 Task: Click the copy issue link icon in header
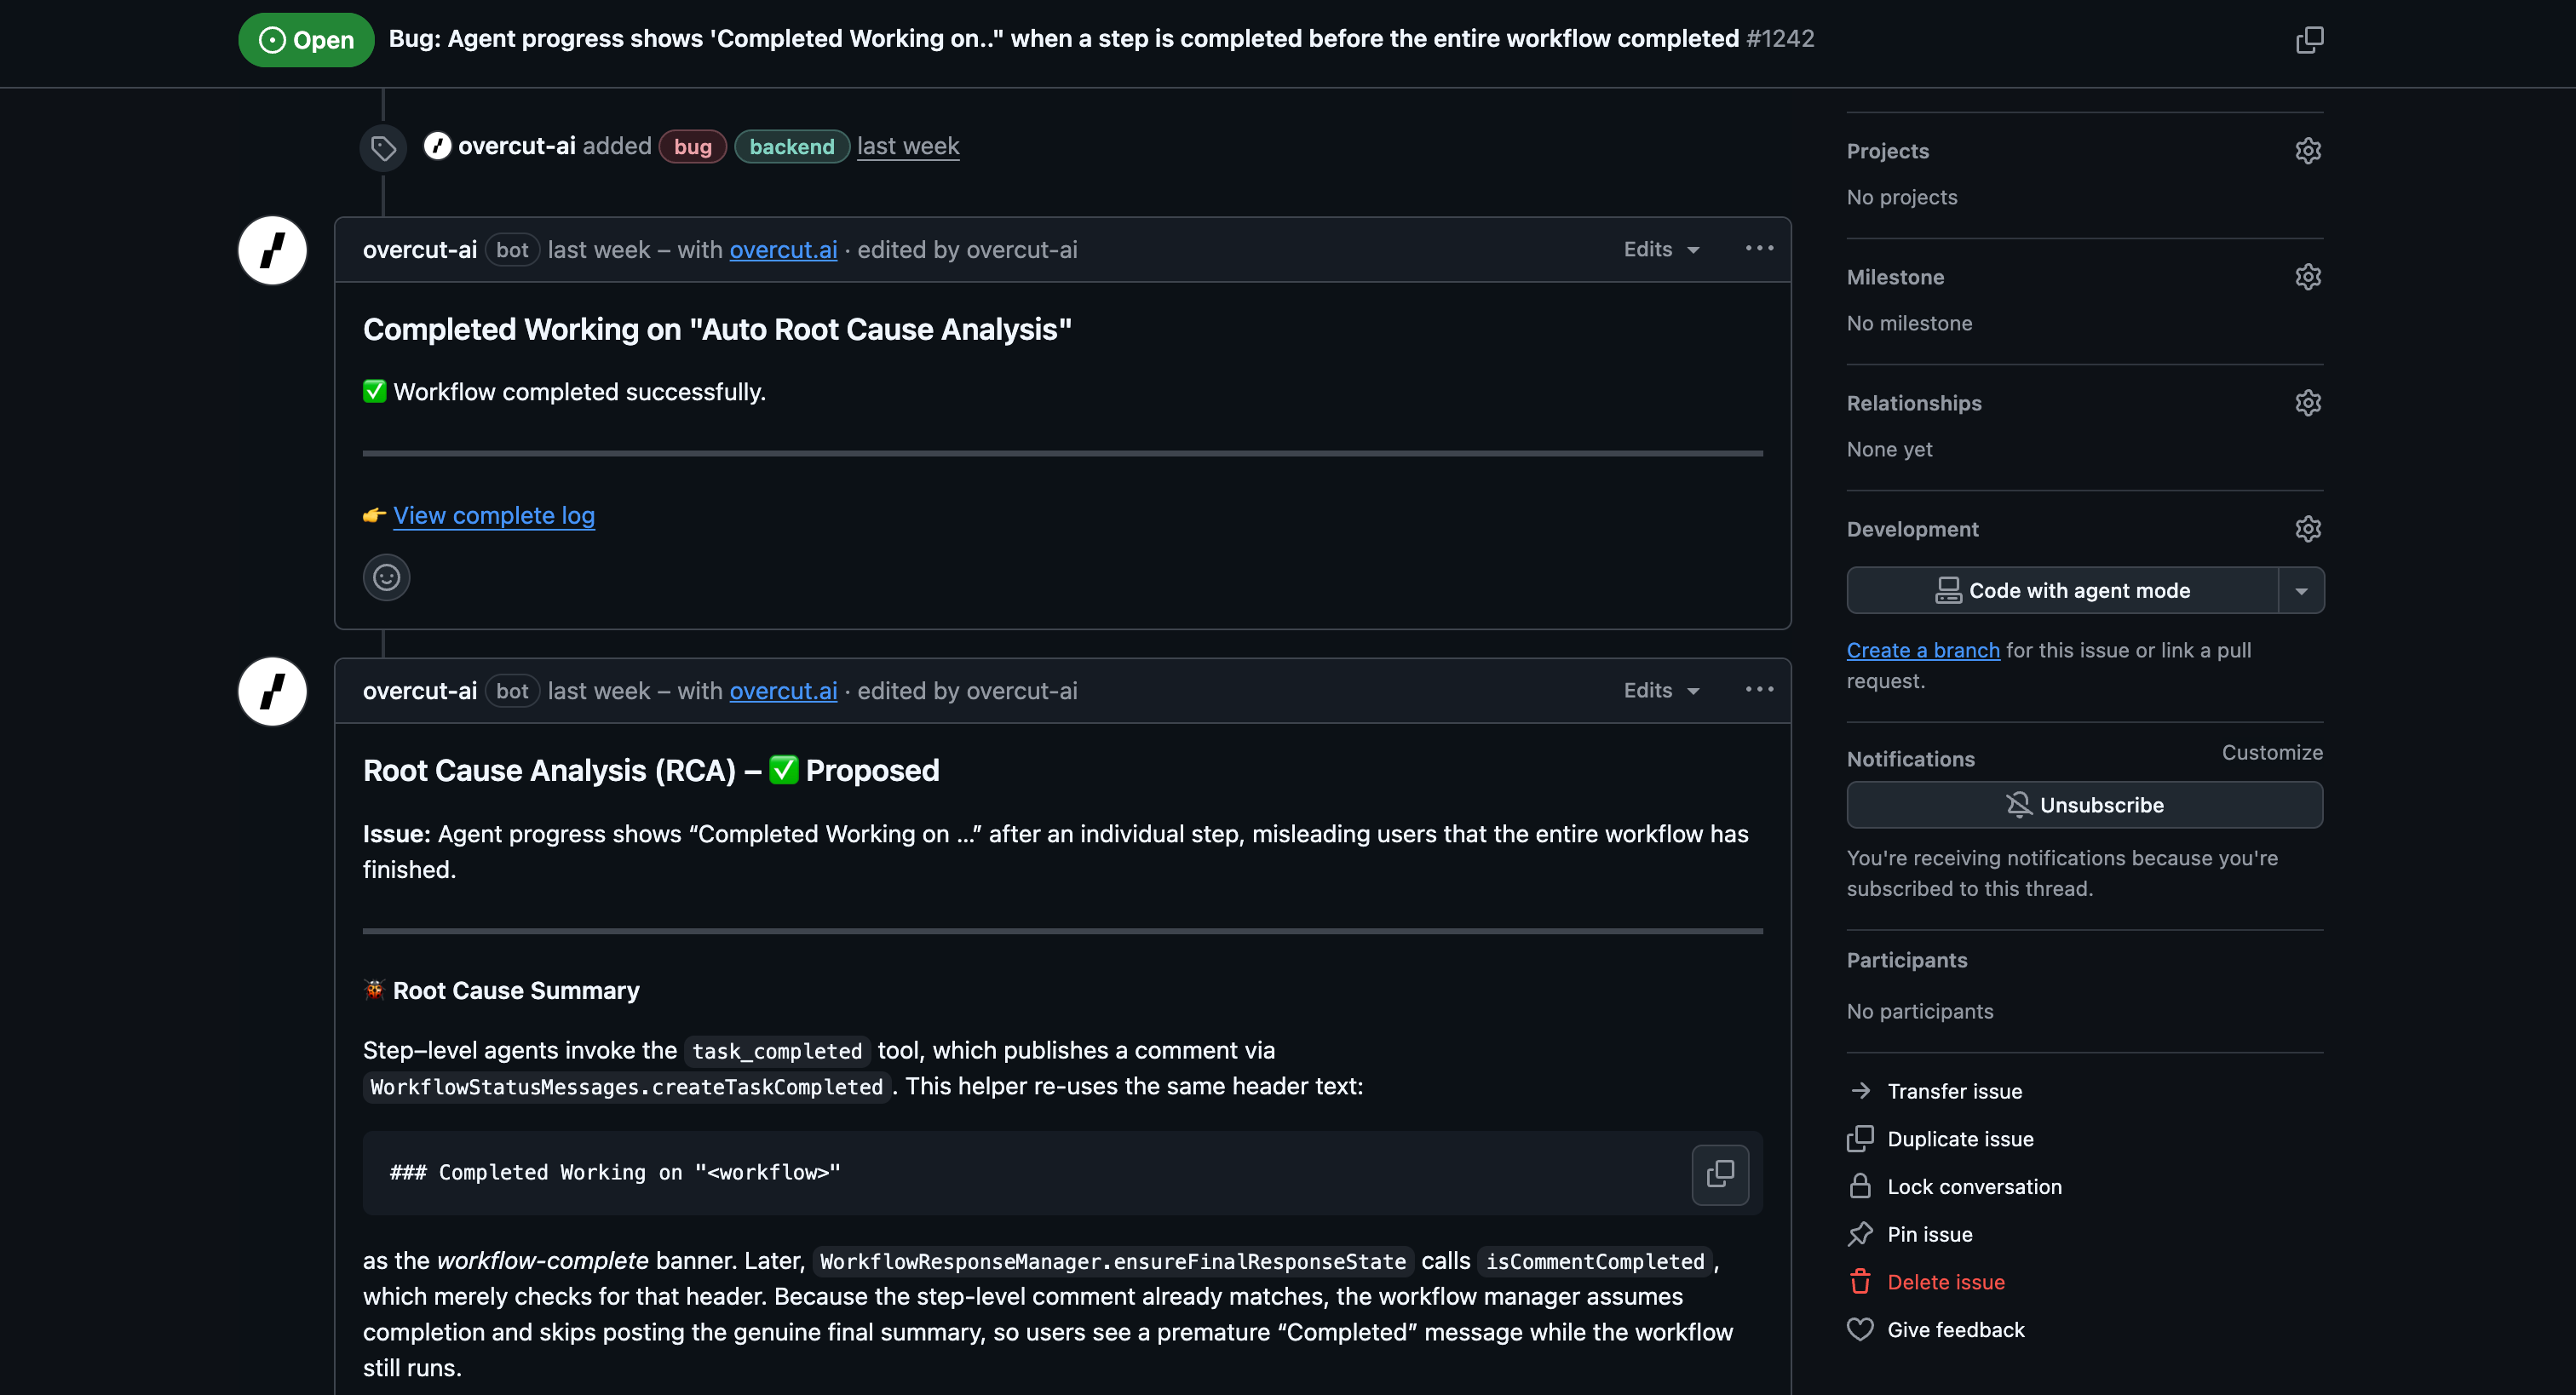pos(2309,40)
